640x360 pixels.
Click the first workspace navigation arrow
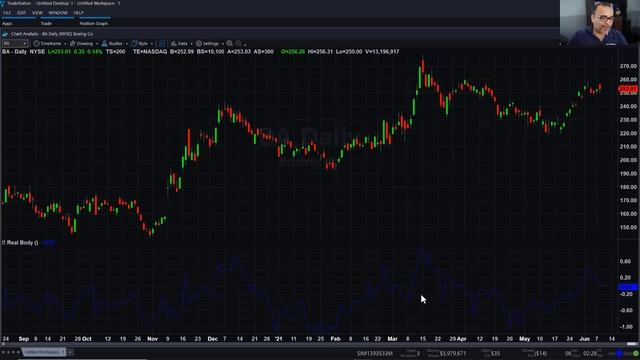coord(3,352)
